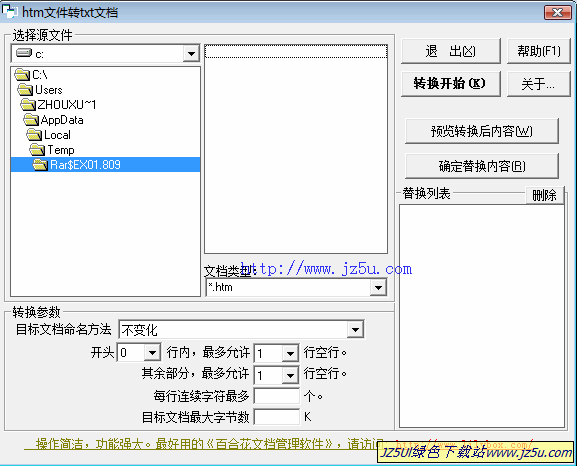Click the ZHOUXU~1 folder icon
577x466 pixels.
(28, 105)
